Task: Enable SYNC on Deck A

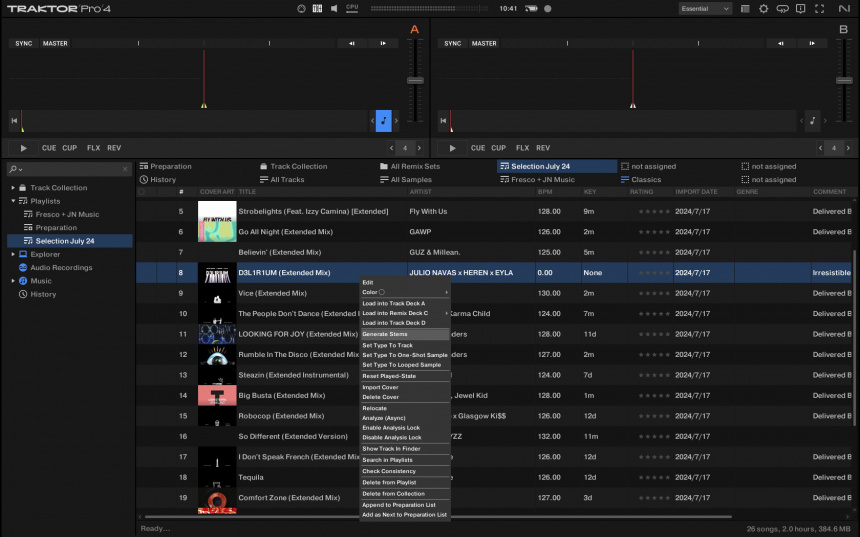Action: (24, 43)
